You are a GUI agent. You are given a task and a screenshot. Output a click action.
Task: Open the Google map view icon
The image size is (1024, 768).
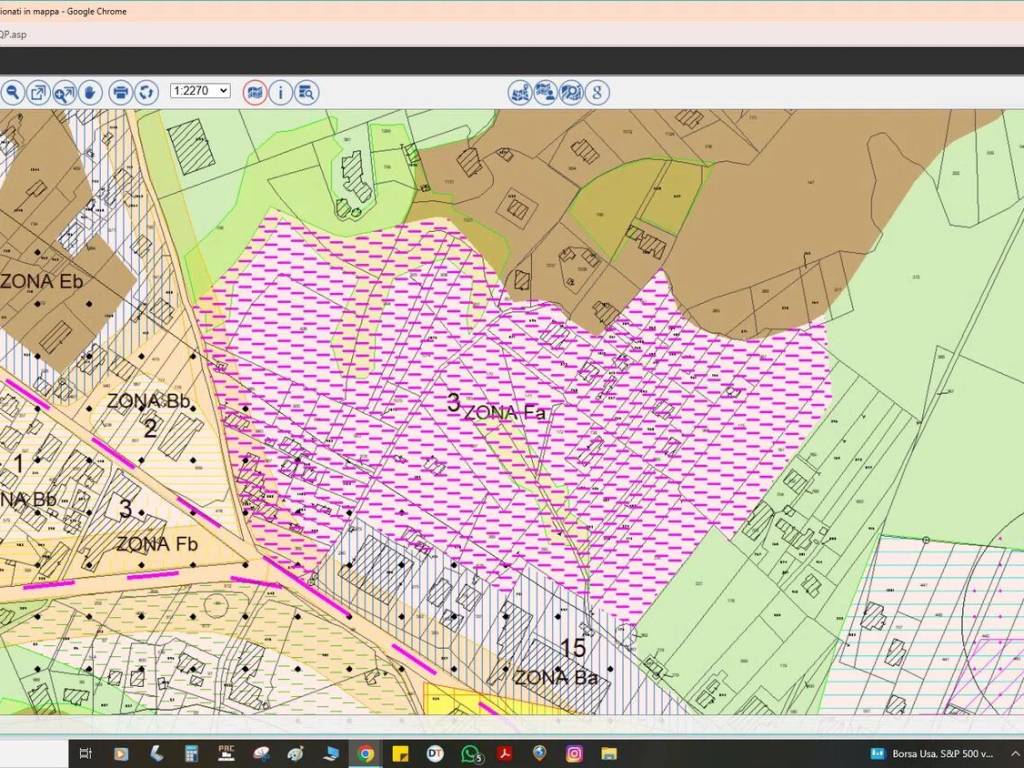coord(597,92)
